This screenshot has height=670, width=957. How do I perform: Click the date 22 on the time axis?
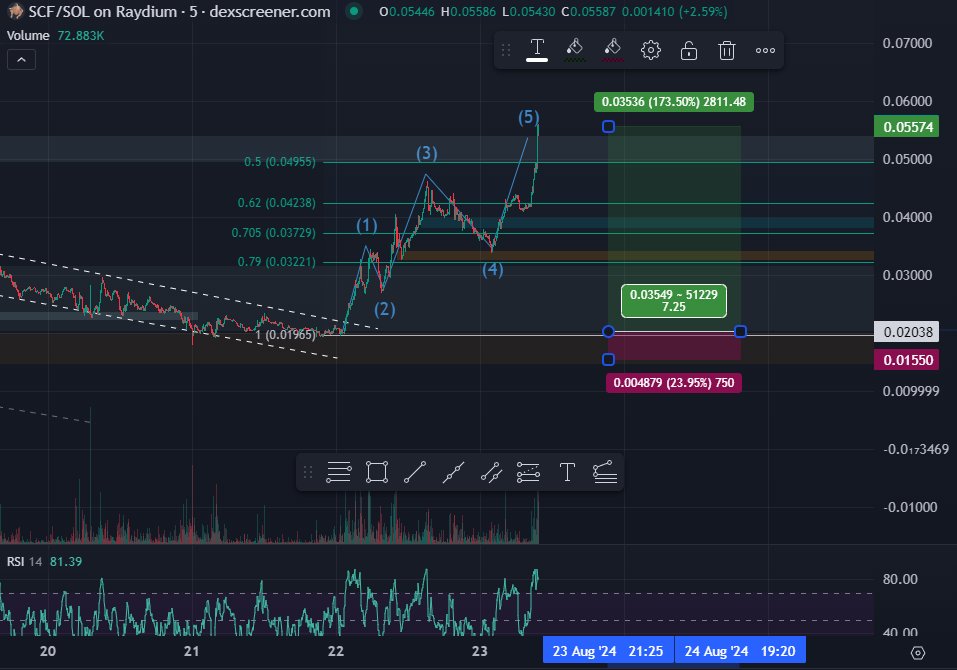tap(336, 651)
